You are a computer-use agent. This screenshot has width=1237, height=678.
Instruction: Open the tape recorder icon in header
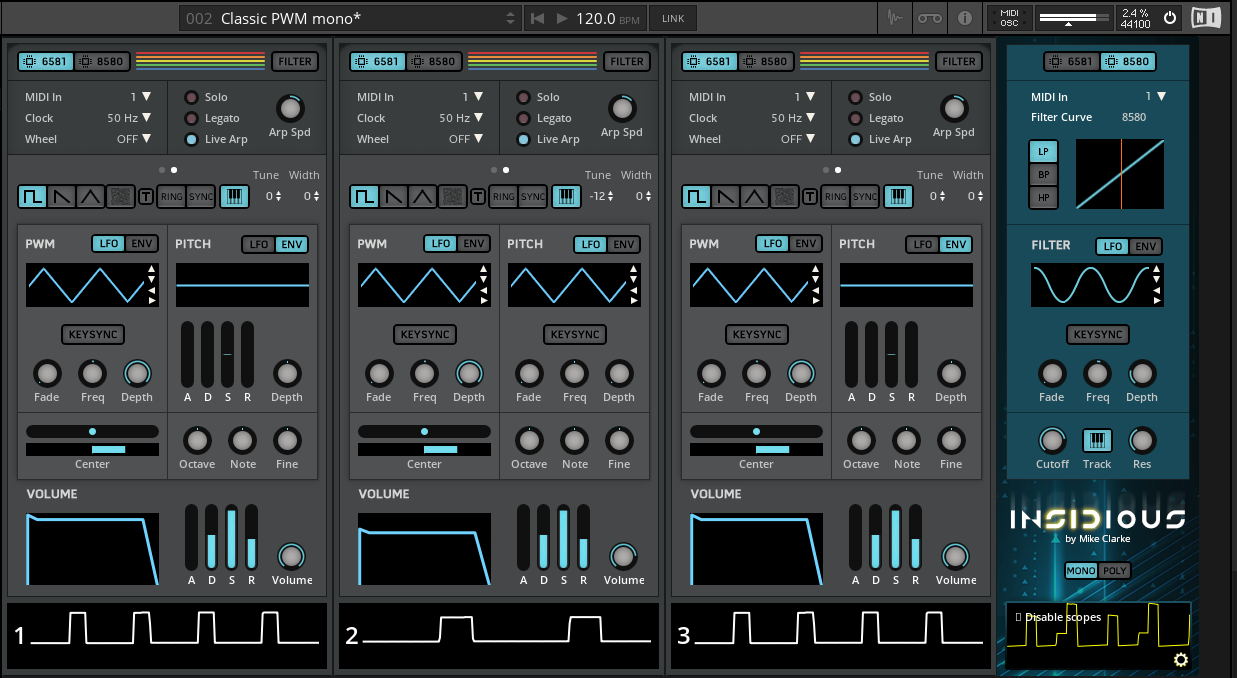point(930,18)
